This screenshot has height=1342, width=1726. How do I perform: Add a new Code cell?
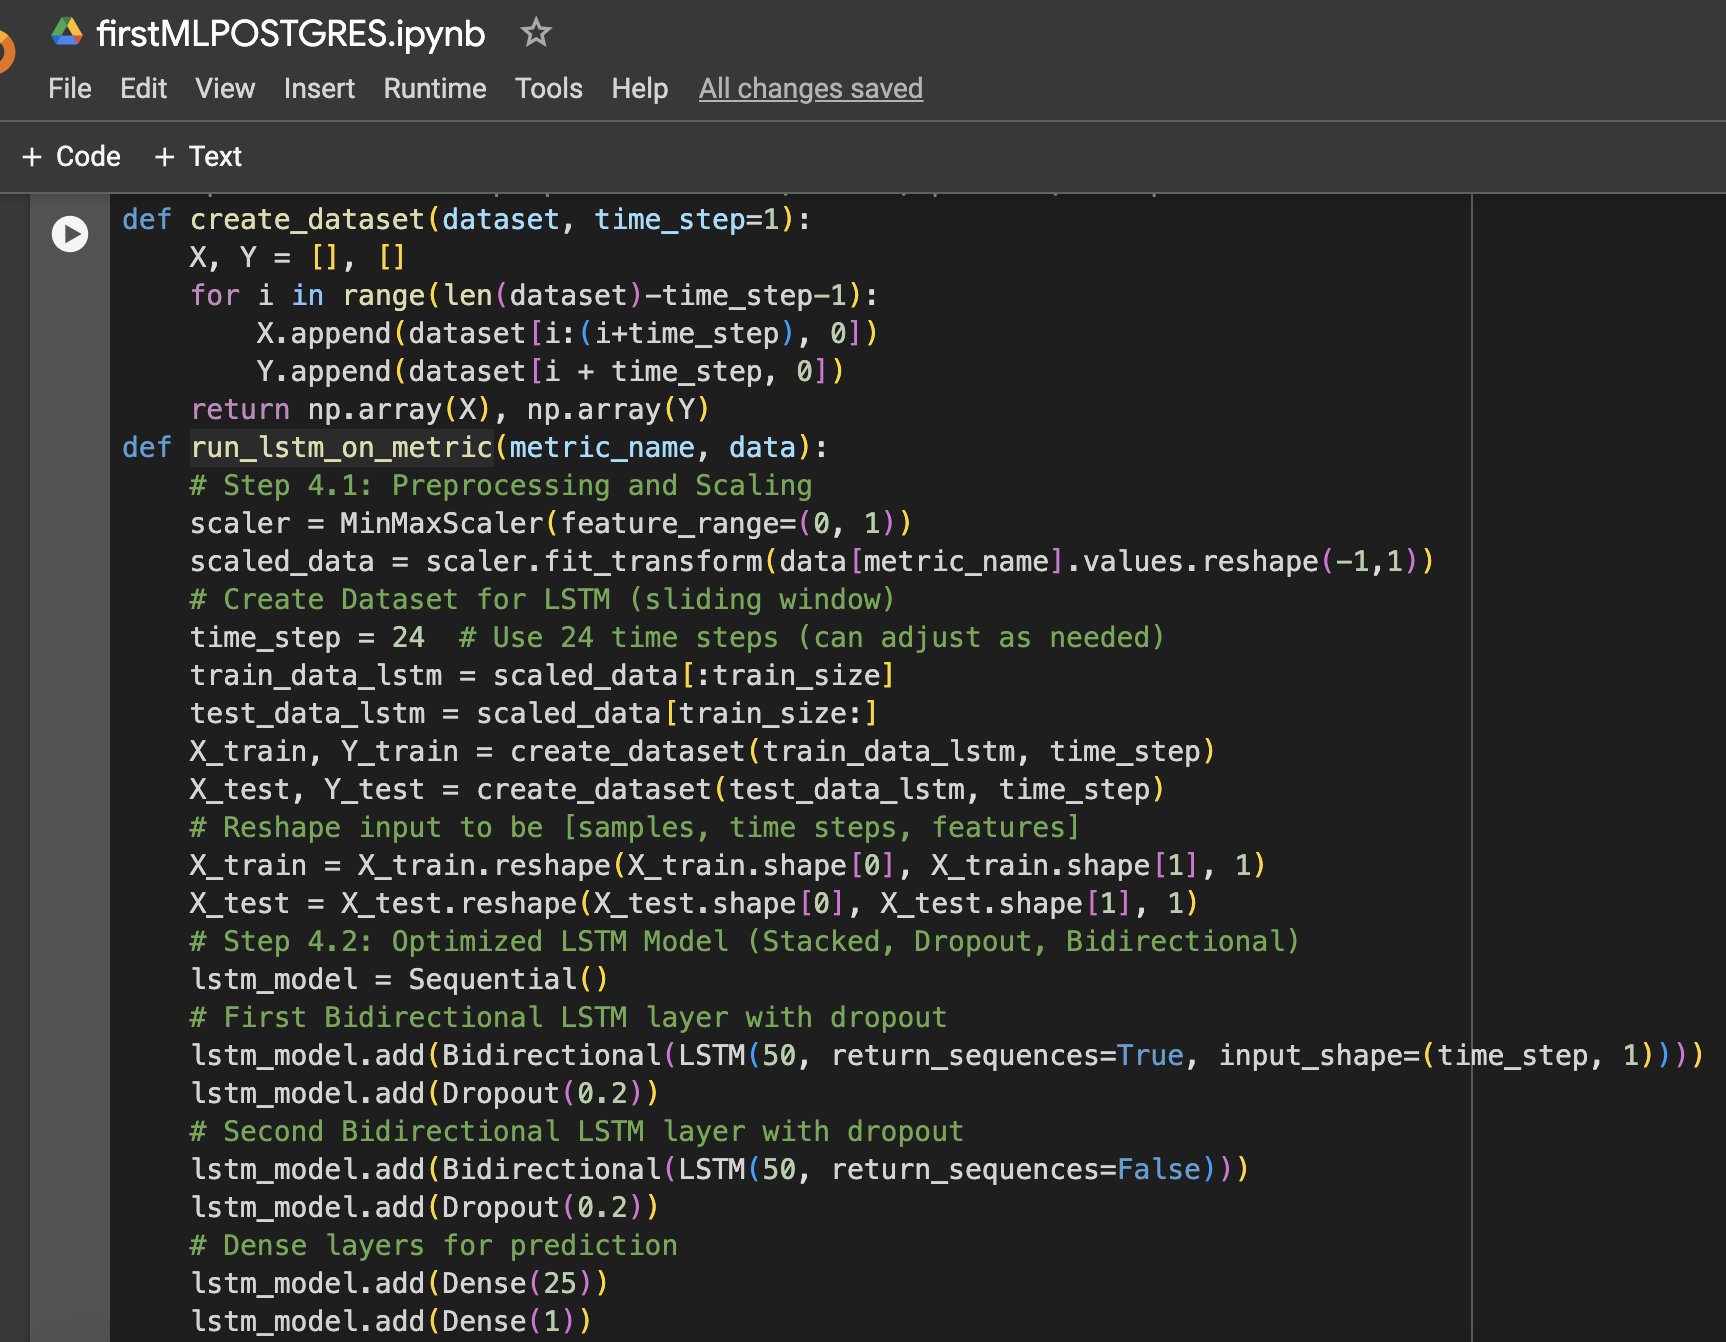(x=70, y=156)
